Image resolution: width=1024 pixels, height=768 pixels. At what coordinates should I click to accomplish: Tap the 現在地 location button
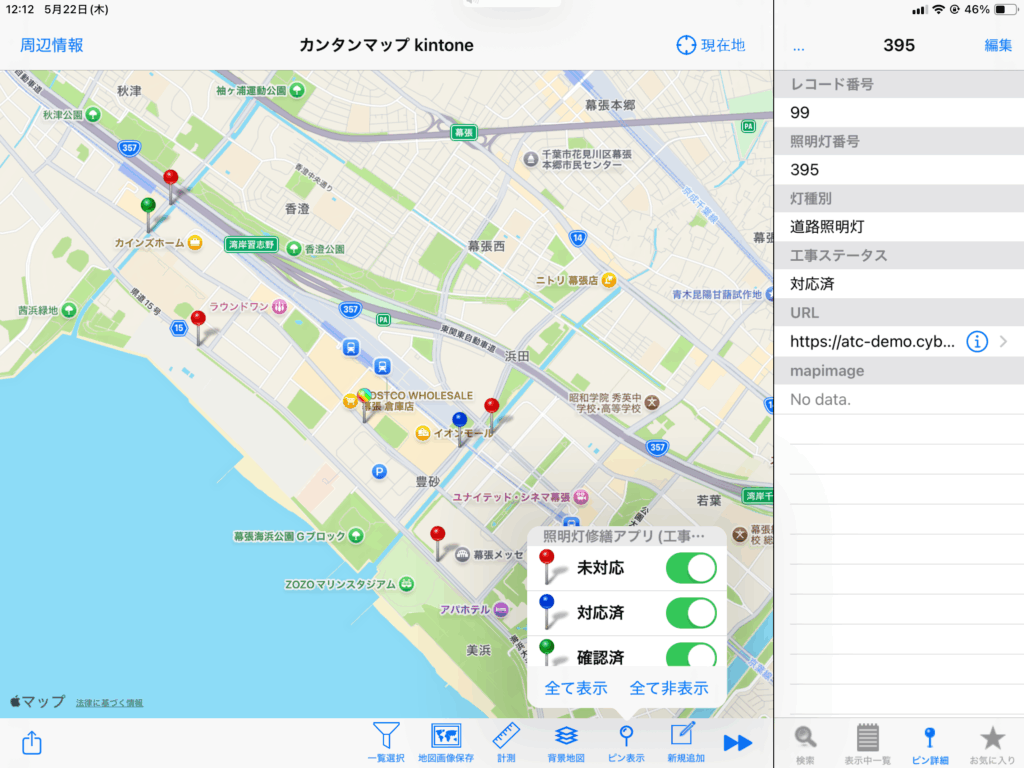(711, 45)
